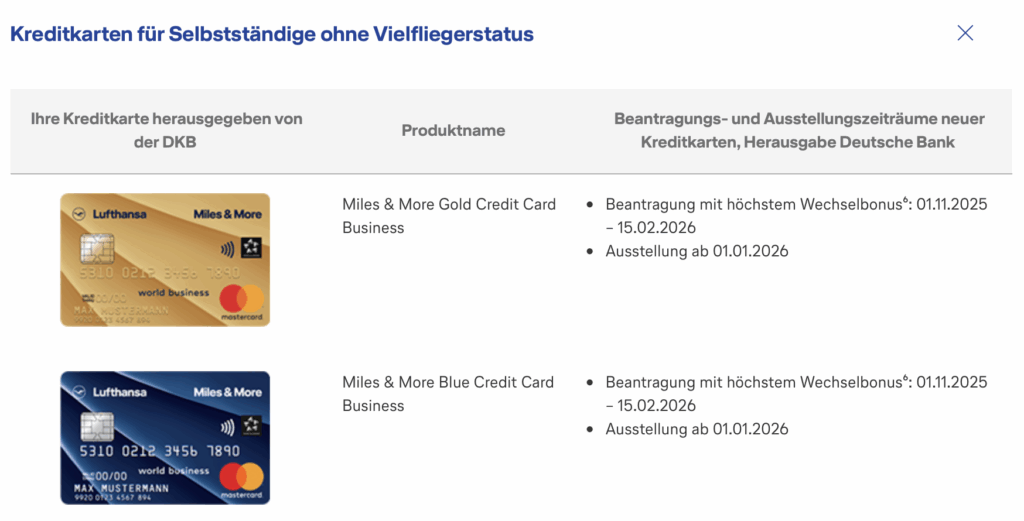Click the Mastercard logo on the blue card
This screenshot has width=1024, height=521.
[x=241, y=476]
